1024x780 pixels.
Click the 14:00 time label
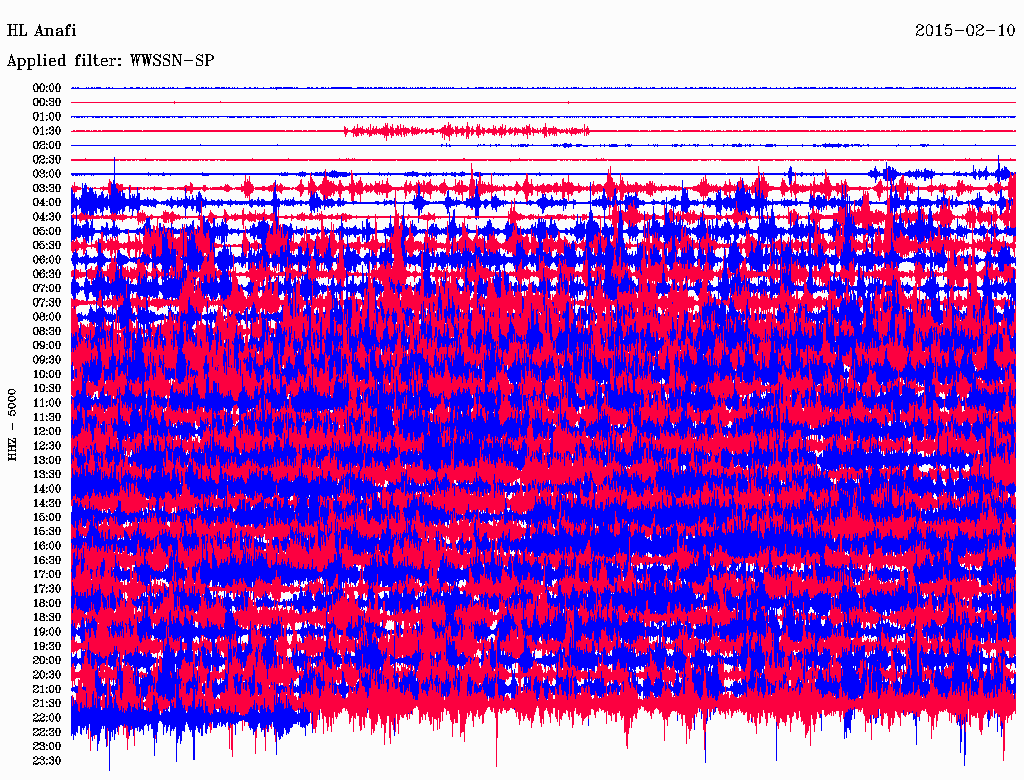click(x=46, y=489)
